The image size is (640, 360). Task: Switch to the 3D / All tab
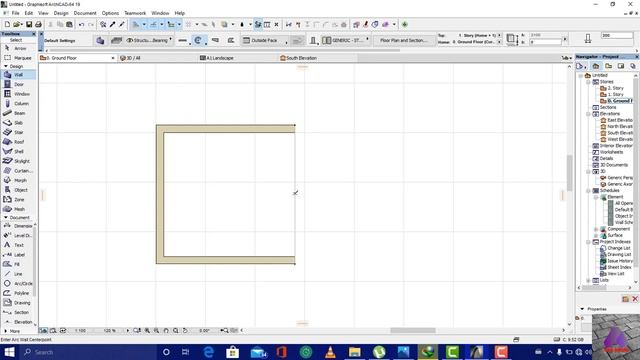pos(157,58)
